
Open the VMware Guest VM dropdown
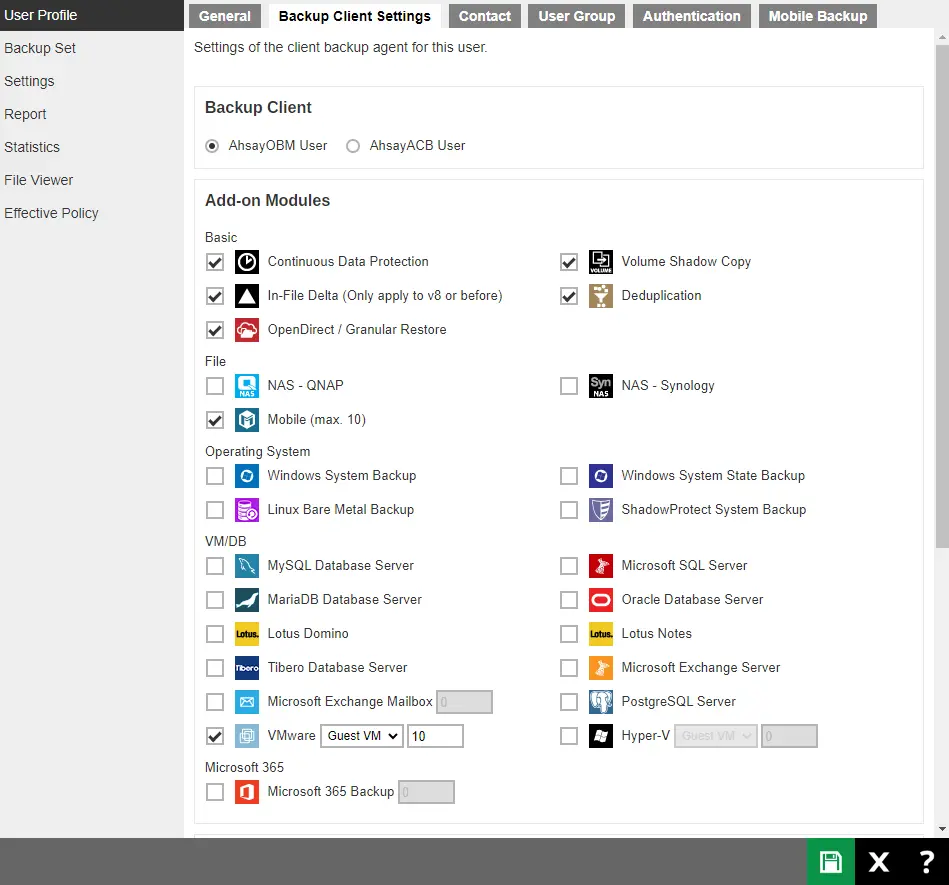tap(362, 736)
